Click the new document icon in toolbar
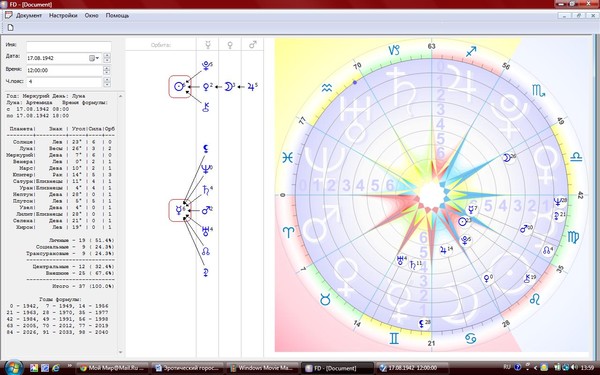Image resolution: width=600 pixels, height=375 pixels. click(11, 28)
